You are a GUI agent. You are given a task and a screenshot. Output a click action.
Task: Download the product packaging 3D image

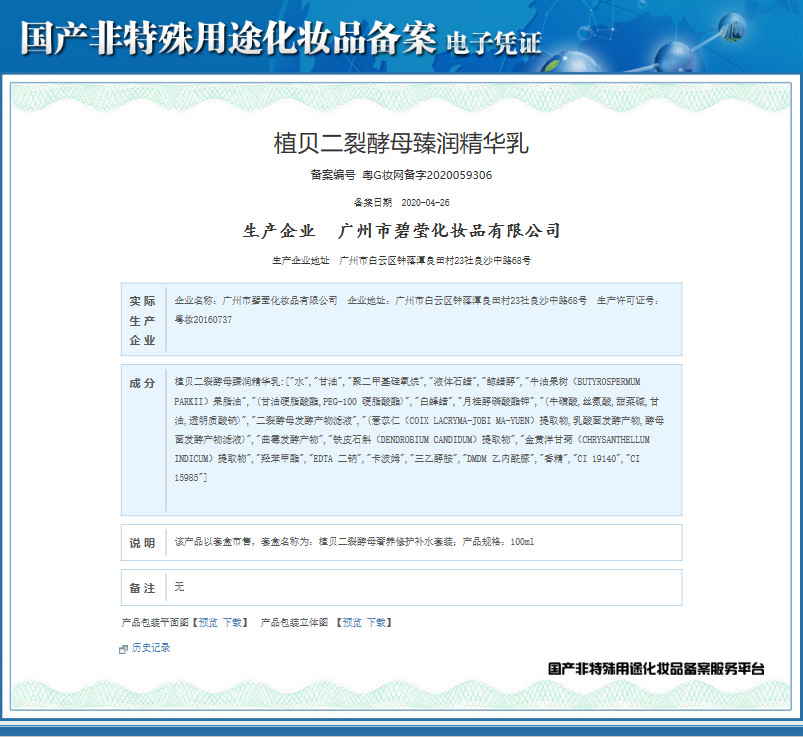tap(376, 622)
